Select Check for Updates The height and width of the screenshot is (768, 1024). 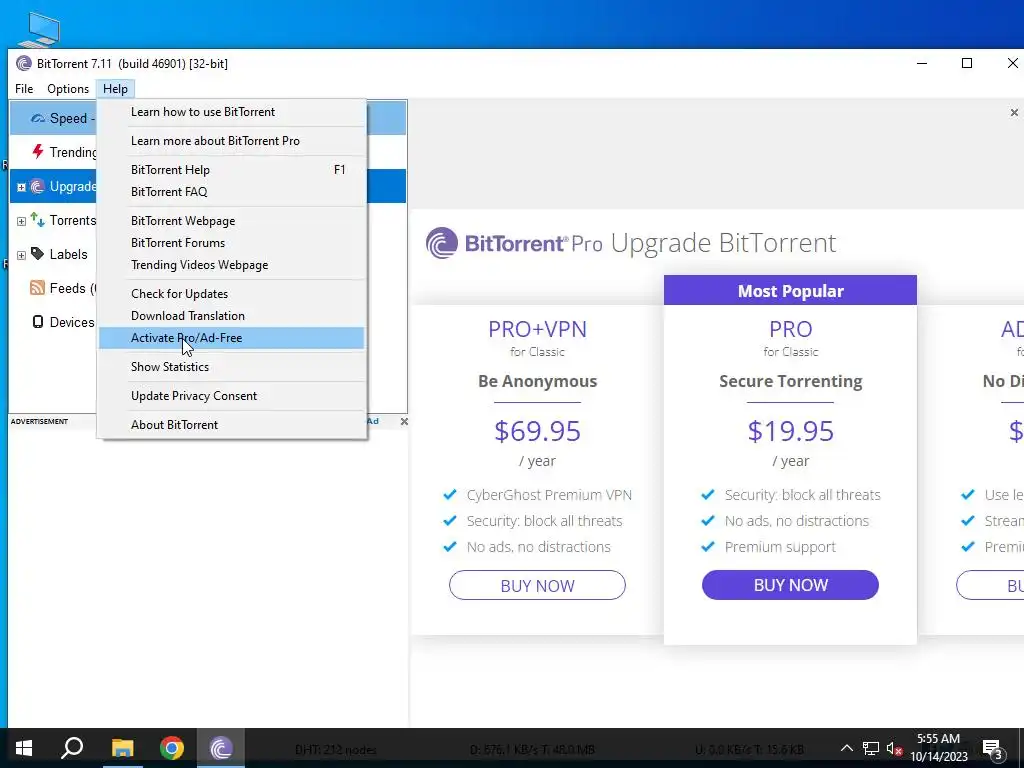[x=231, y=294]
